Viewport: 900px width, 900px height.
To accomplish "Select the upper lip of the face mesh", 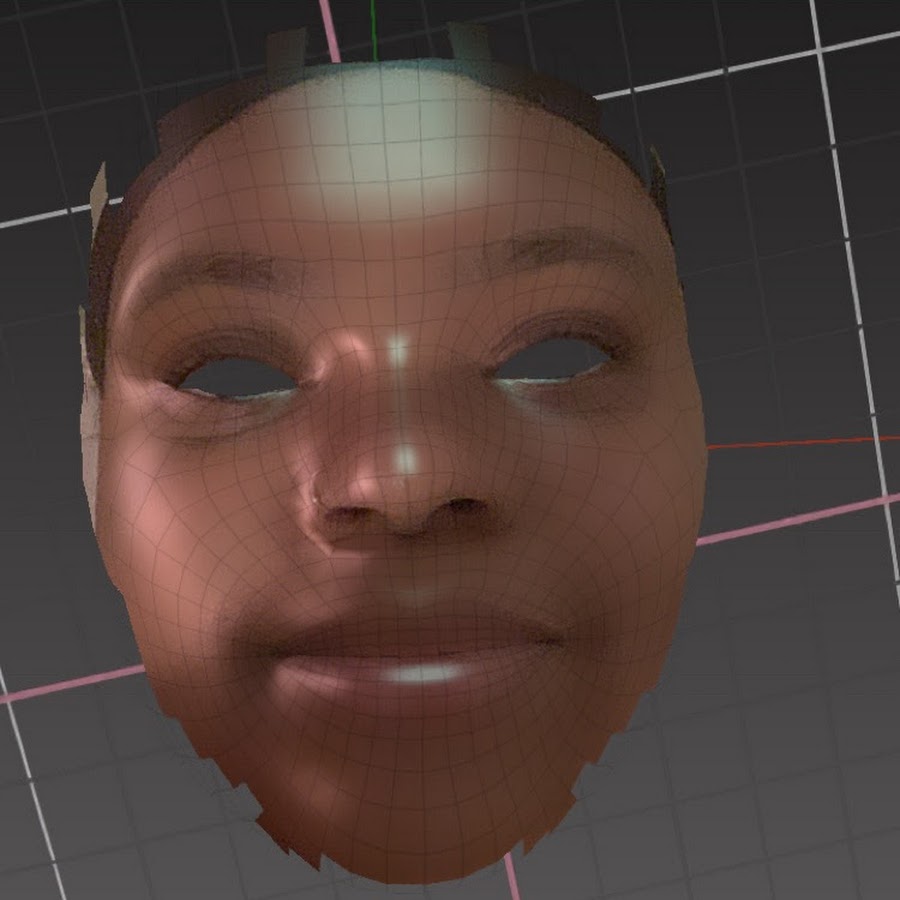I will tap(410, 632).
